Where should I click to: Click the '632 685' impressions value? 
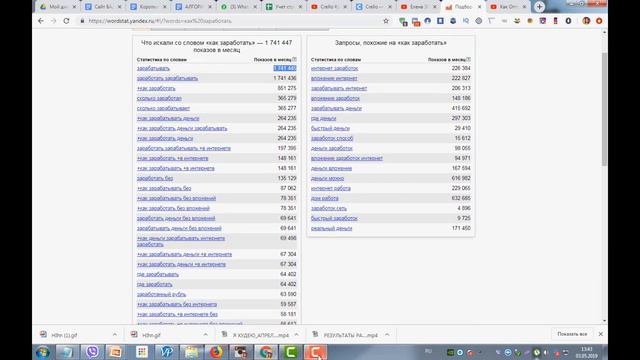click(x=461, y=198)
